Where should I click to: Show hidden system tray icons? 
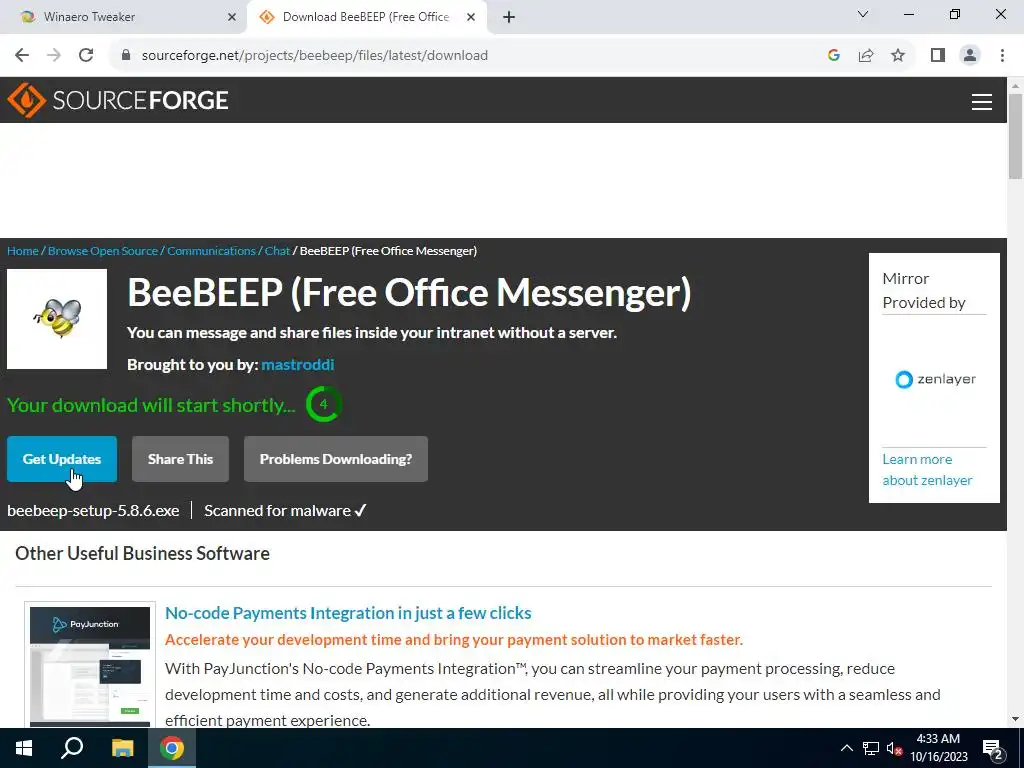click(x=846, y=748)
